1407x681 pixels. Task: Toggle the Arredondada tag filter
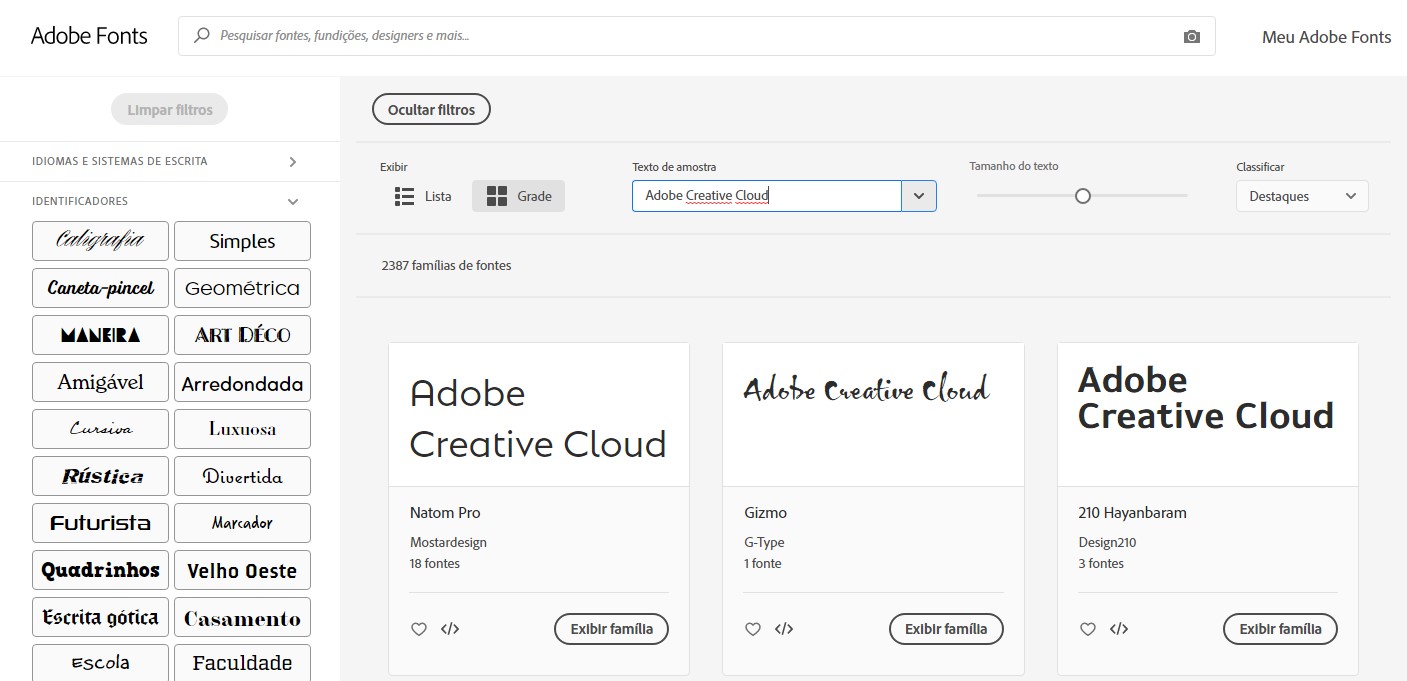point(242,382)
